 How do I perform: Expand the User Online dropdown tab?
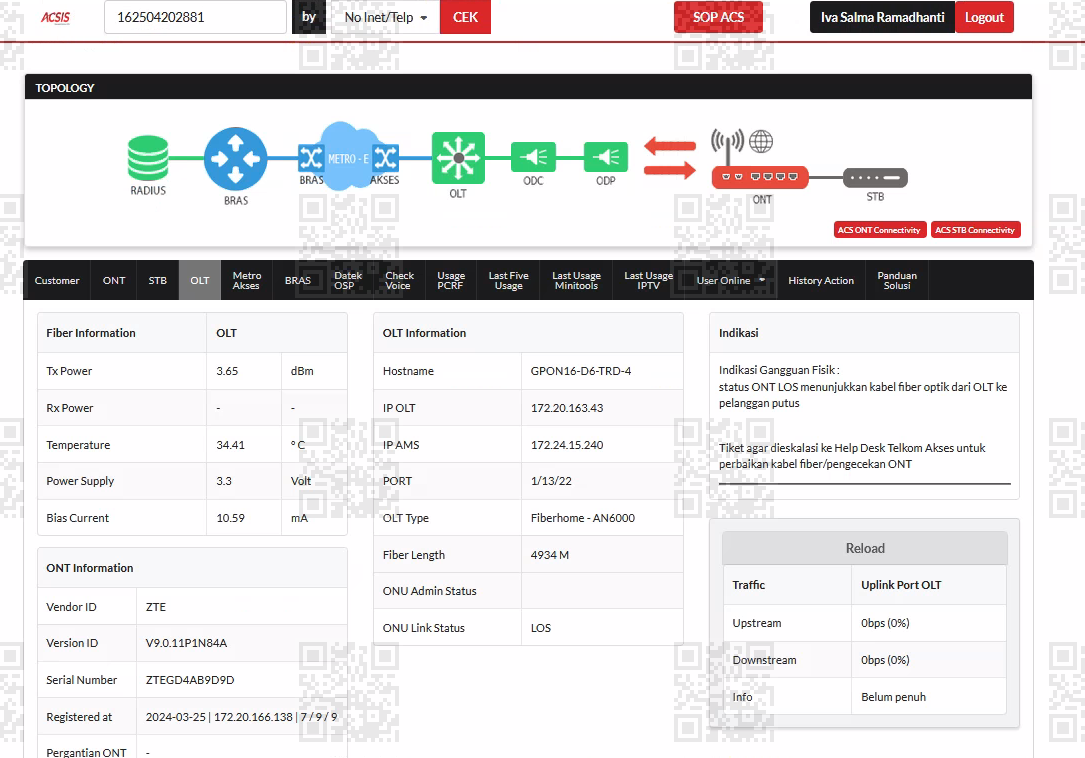(730, 280)
